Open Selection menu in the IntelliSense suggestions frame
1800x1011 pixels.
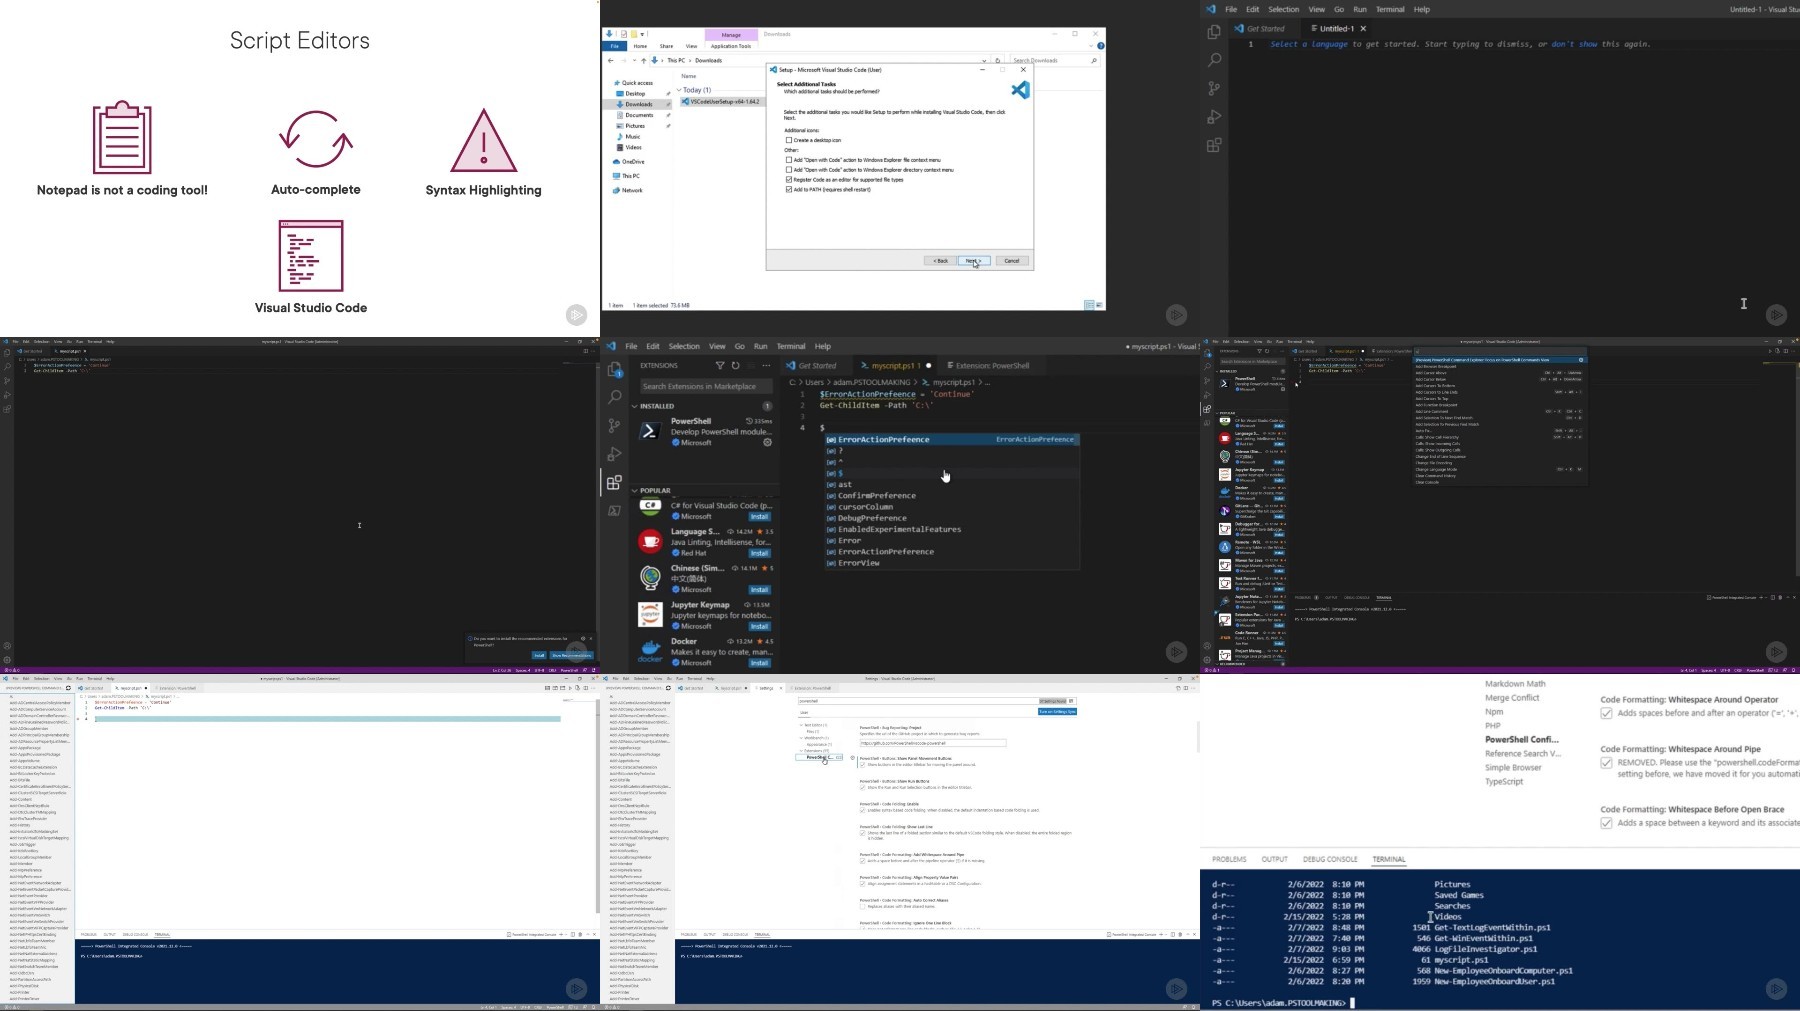click(x=684, y=346)
